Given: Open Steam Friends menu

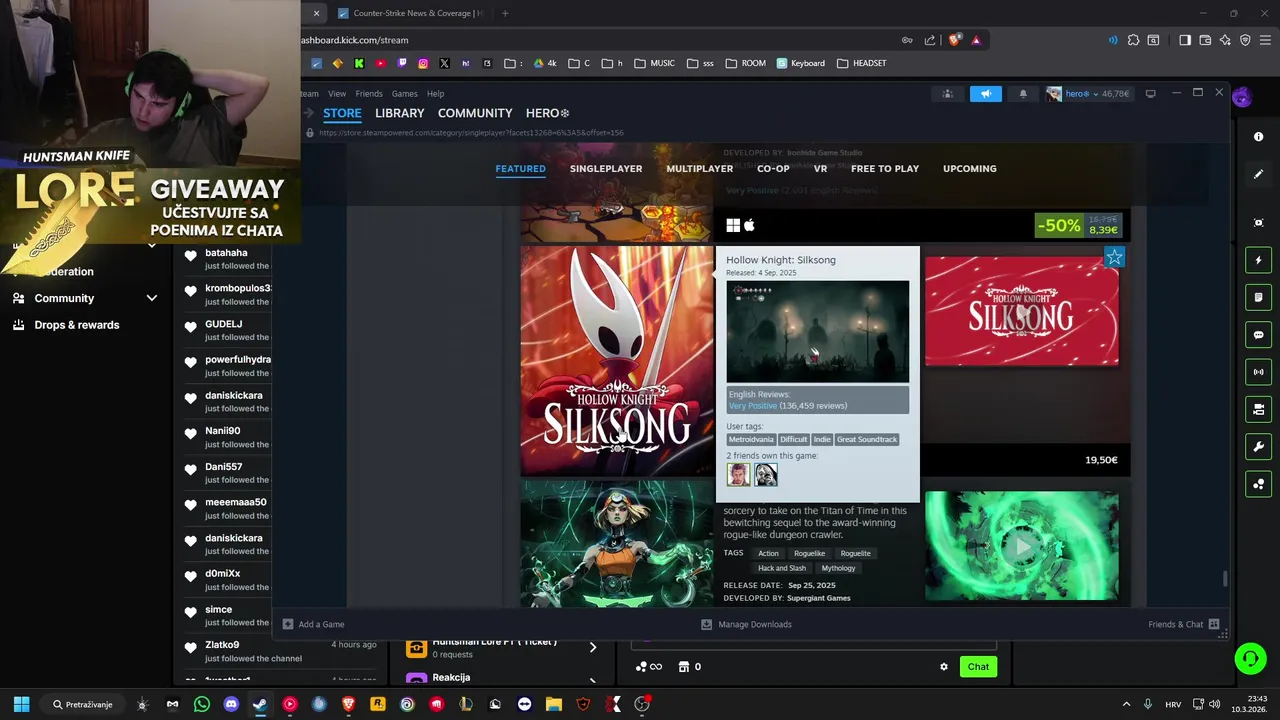Looking at the screenshot, I should pos(369,94).
